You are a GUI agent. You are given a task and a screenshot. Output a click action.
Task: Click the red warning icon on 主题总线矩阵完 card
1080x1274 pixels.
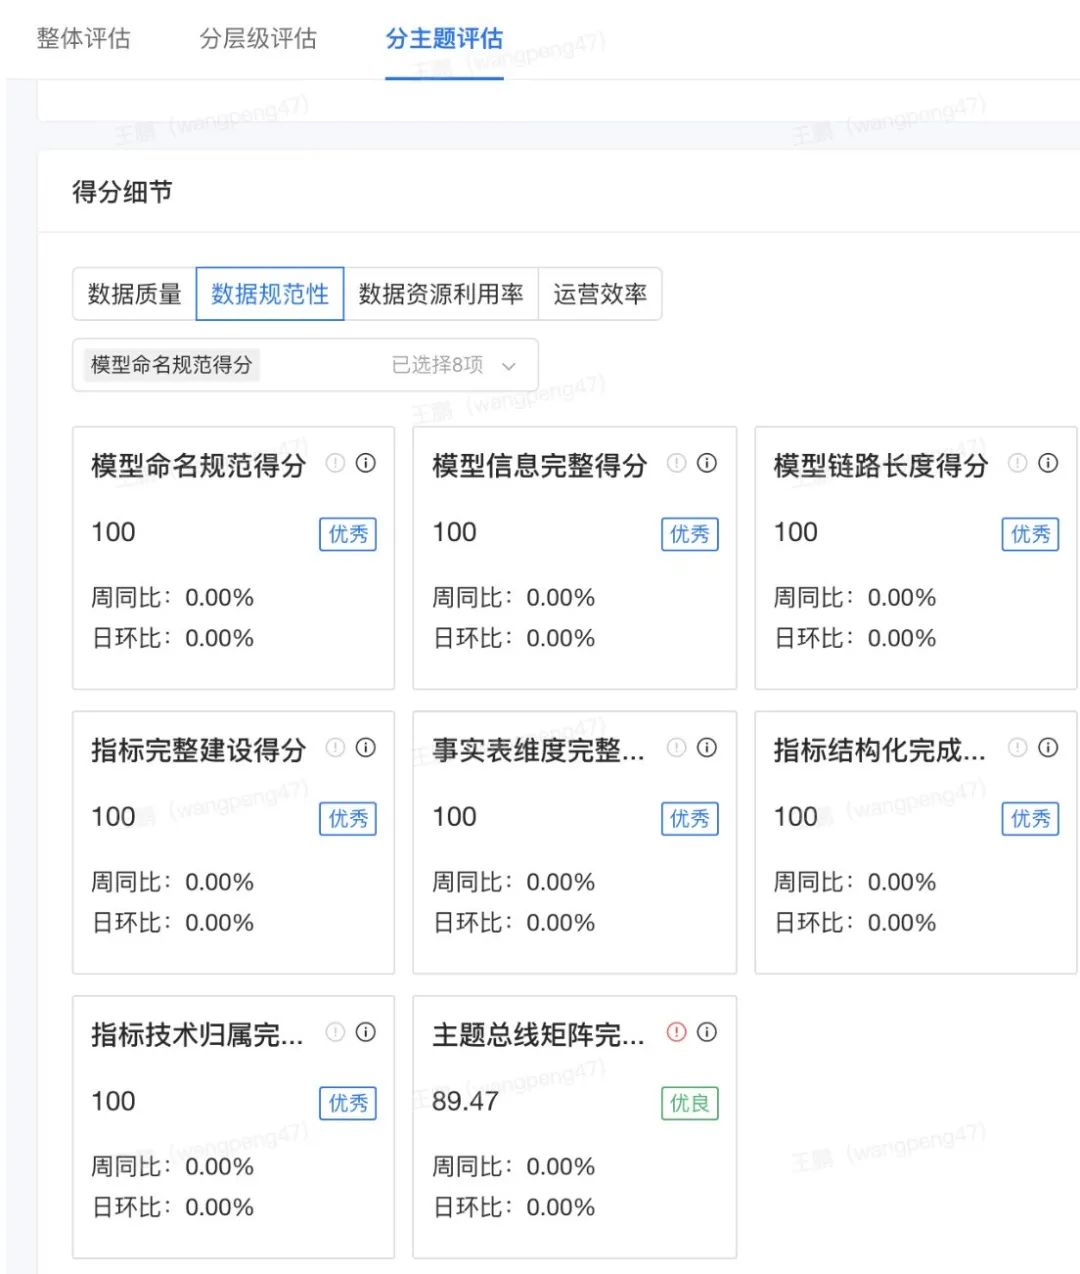(x=677, y=1032)
